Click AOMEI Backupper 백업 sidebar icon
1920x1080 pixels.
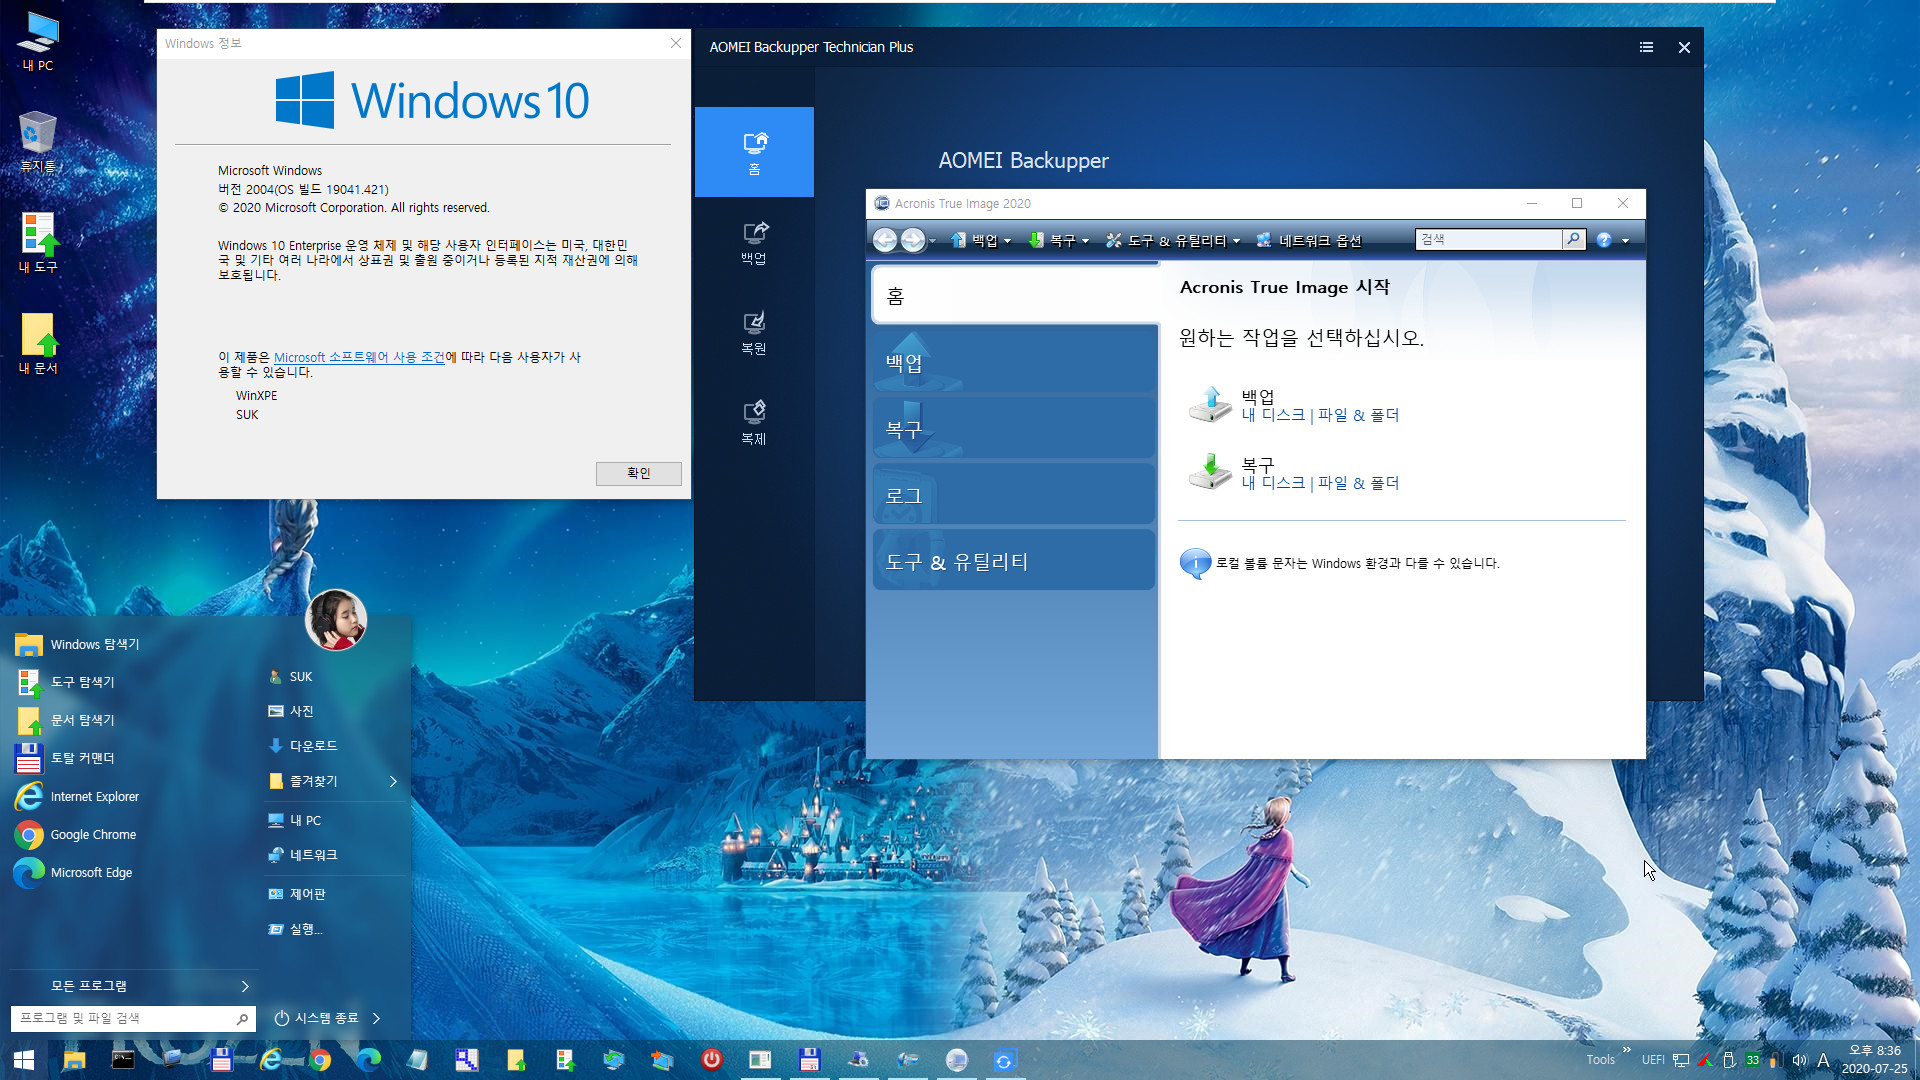click(x=754, y=243)
